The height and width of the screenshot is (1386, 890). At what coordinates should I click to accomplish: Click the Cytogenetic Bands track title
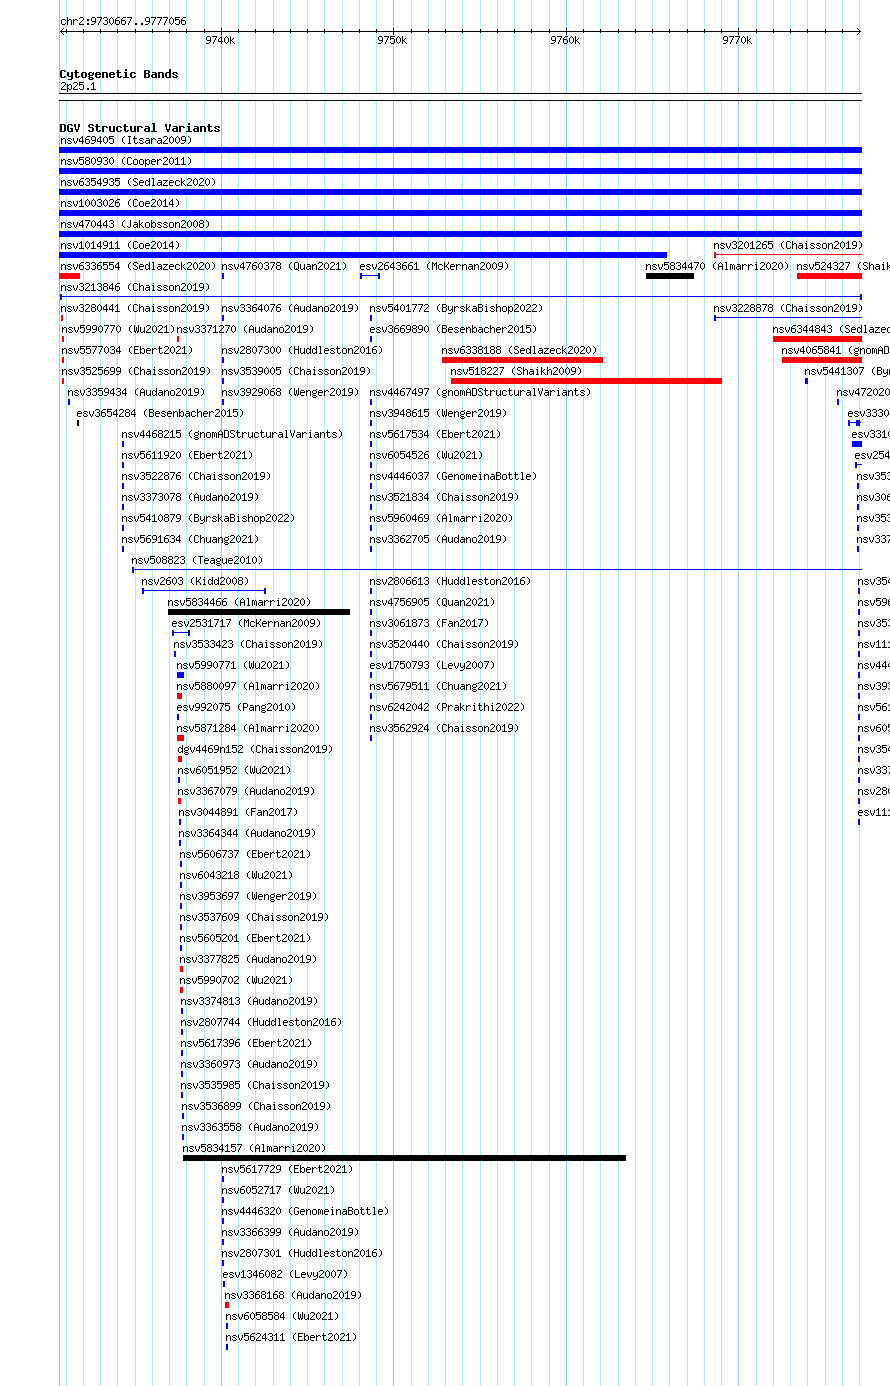click(119, 74)
